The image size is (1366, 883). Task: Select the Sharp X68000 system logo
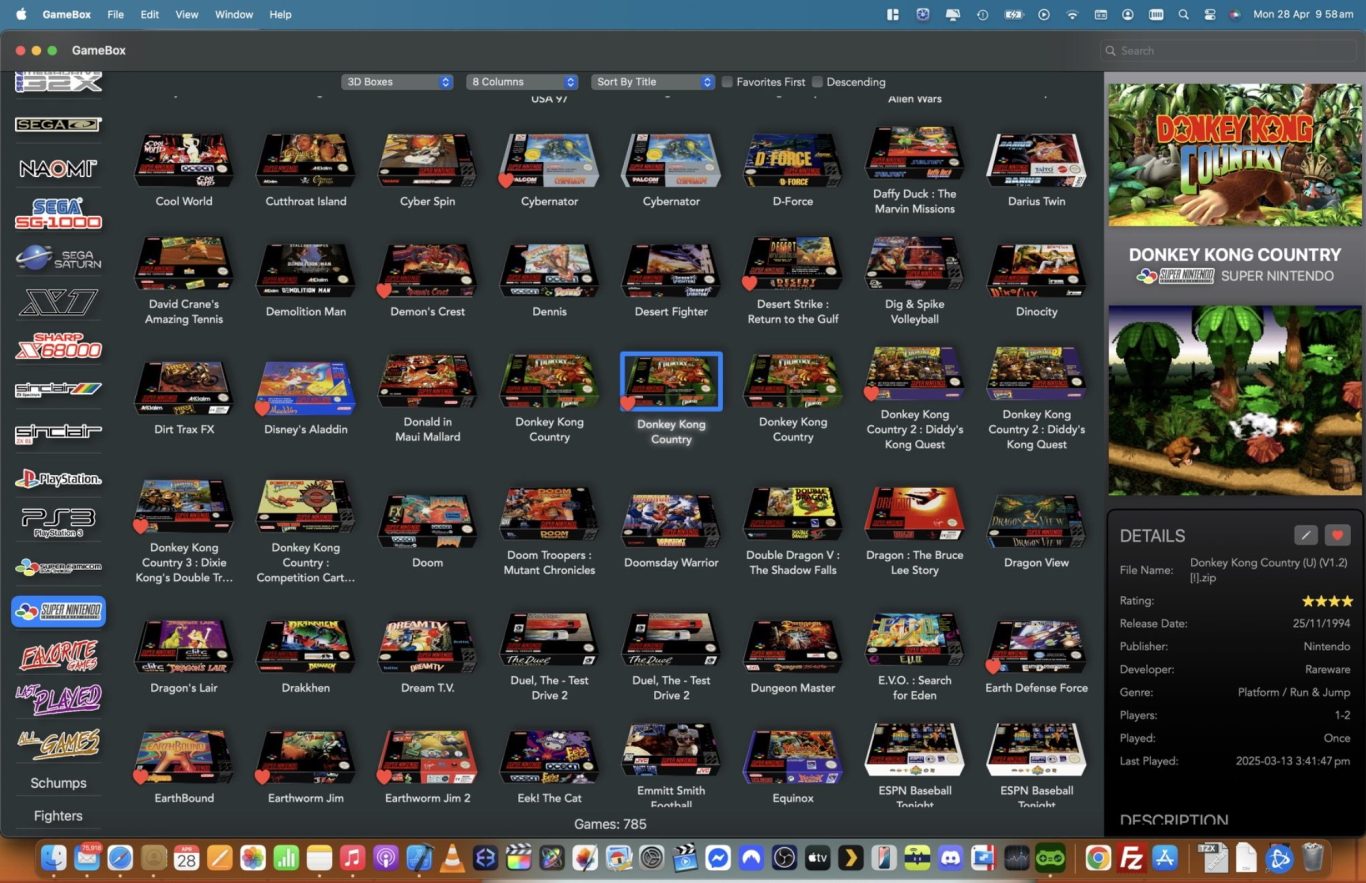coord(58,346)
